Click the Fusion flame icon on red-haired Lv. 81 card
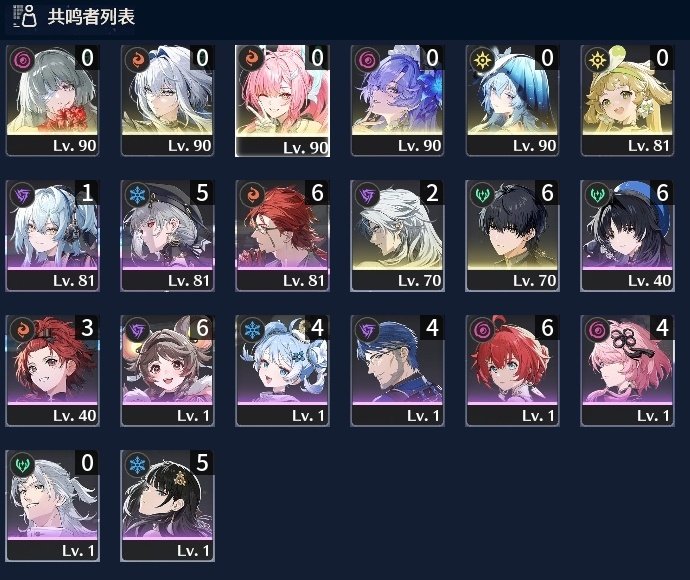The height and width of the screenshot is (580, 690). 253,194
